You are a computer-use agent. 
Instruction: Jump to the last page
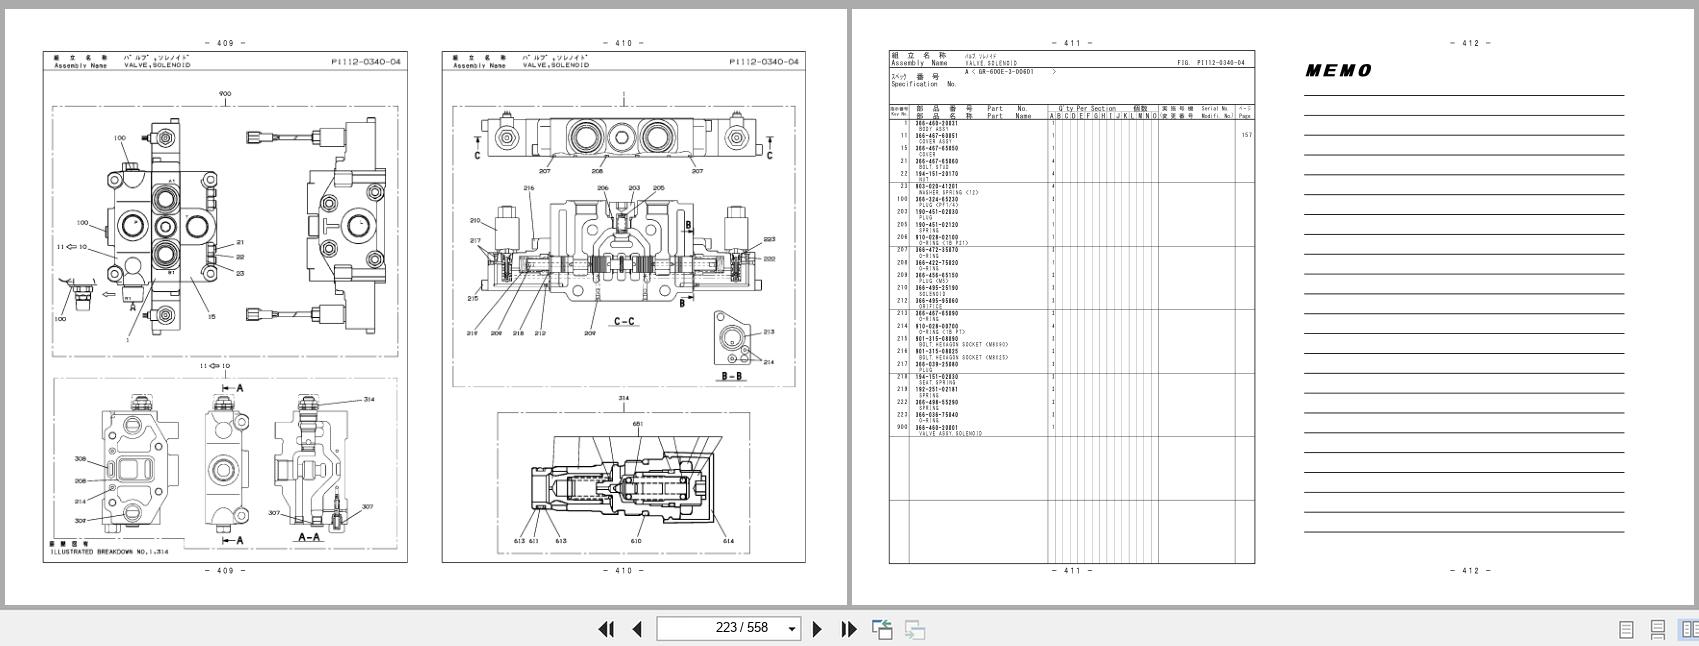pyautogui.click(x=849, y=629)
